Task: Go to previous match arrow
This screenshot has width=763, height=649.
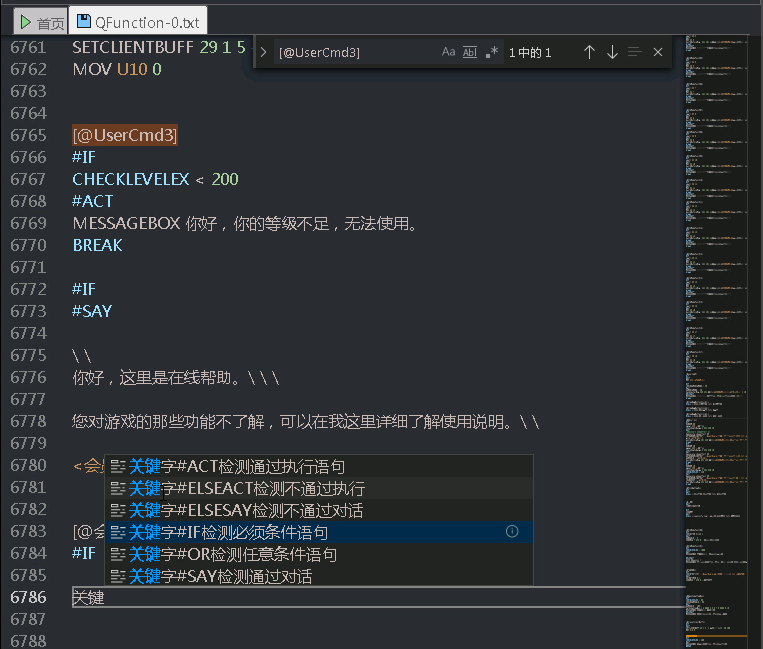Action: click(589, 52)
